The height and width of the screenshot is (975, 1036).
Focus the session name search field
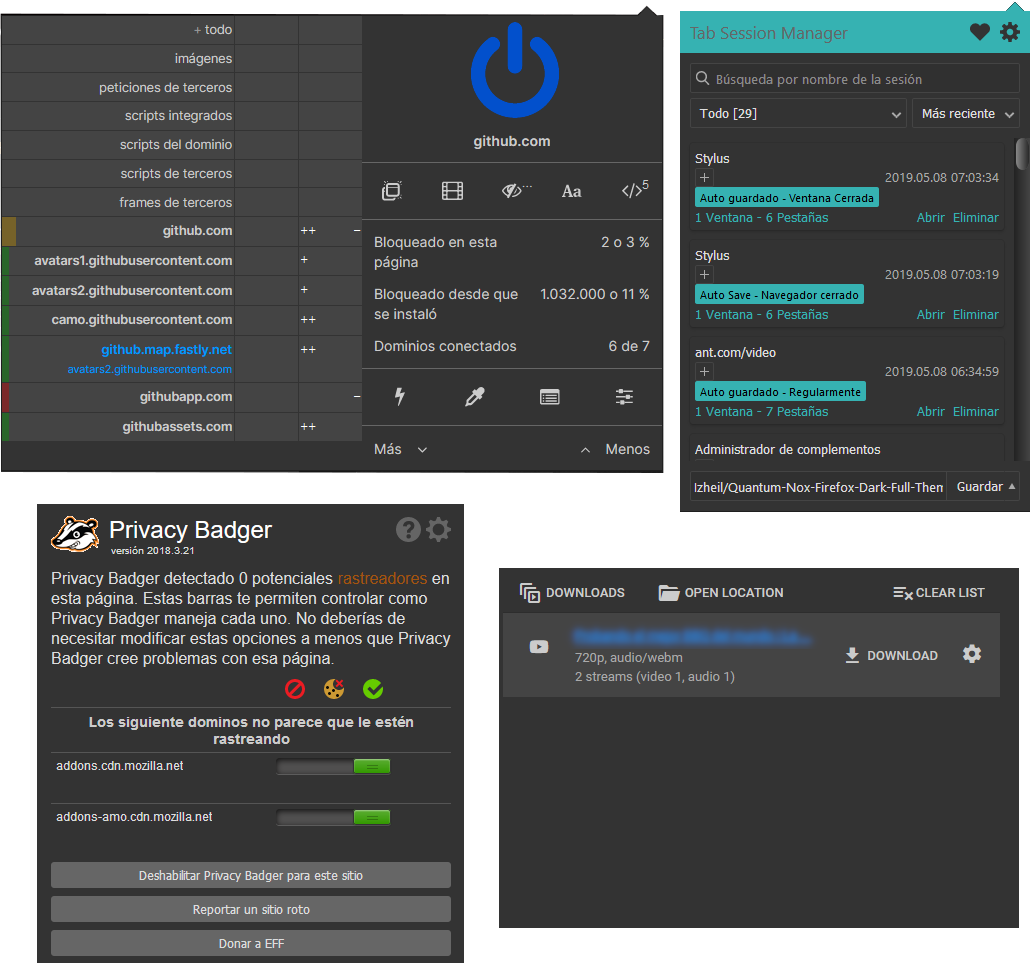[x=854, y=79]
